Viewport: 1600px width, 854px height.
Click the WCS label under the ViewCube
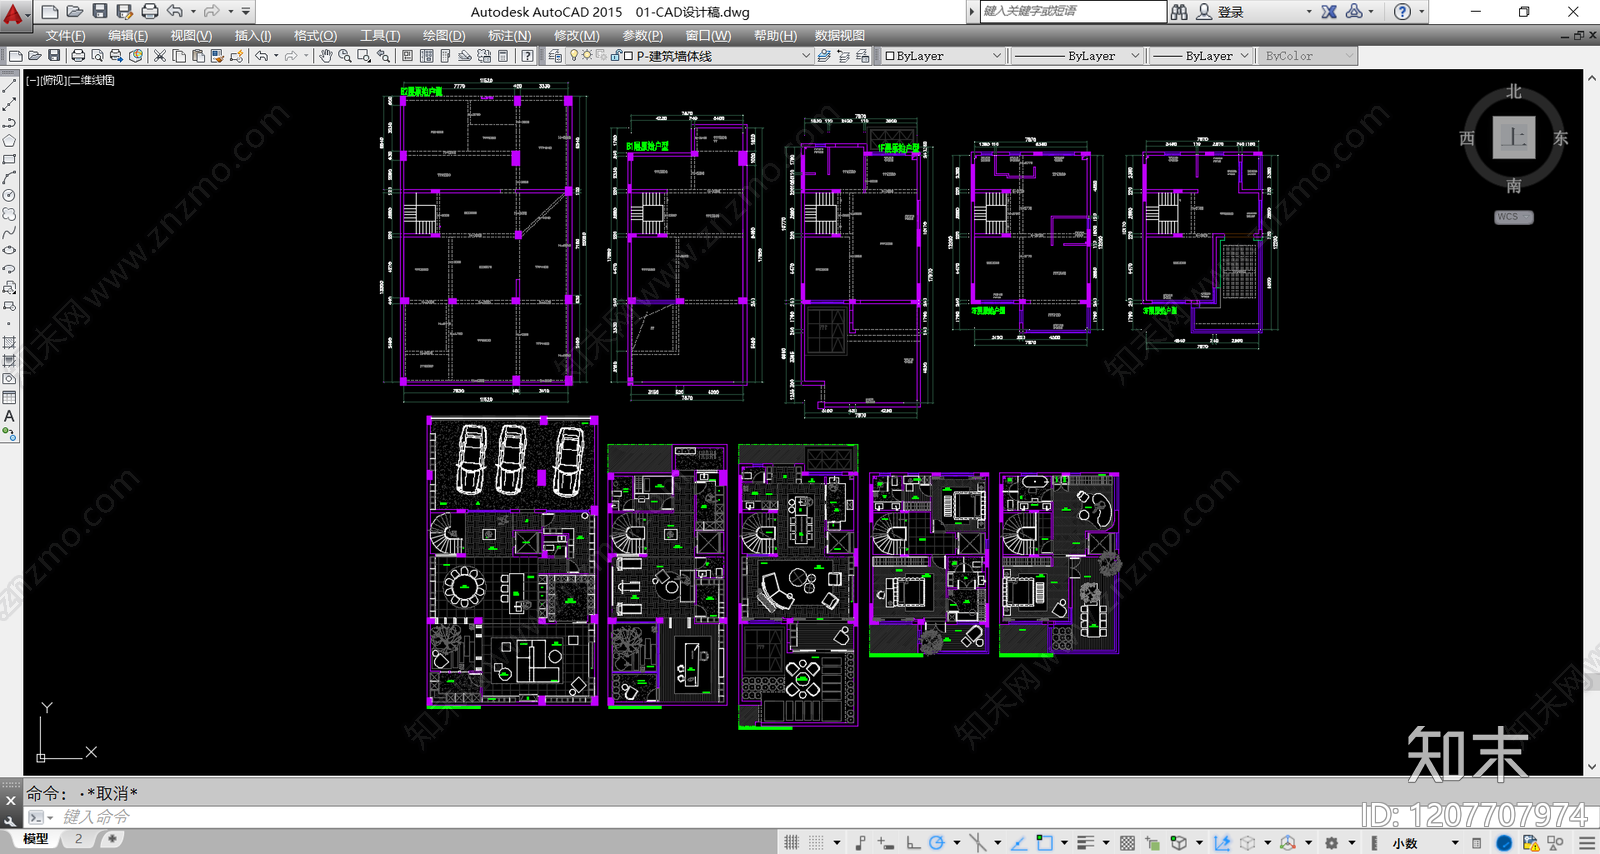pyautogui.click(x=1513, y=217)
